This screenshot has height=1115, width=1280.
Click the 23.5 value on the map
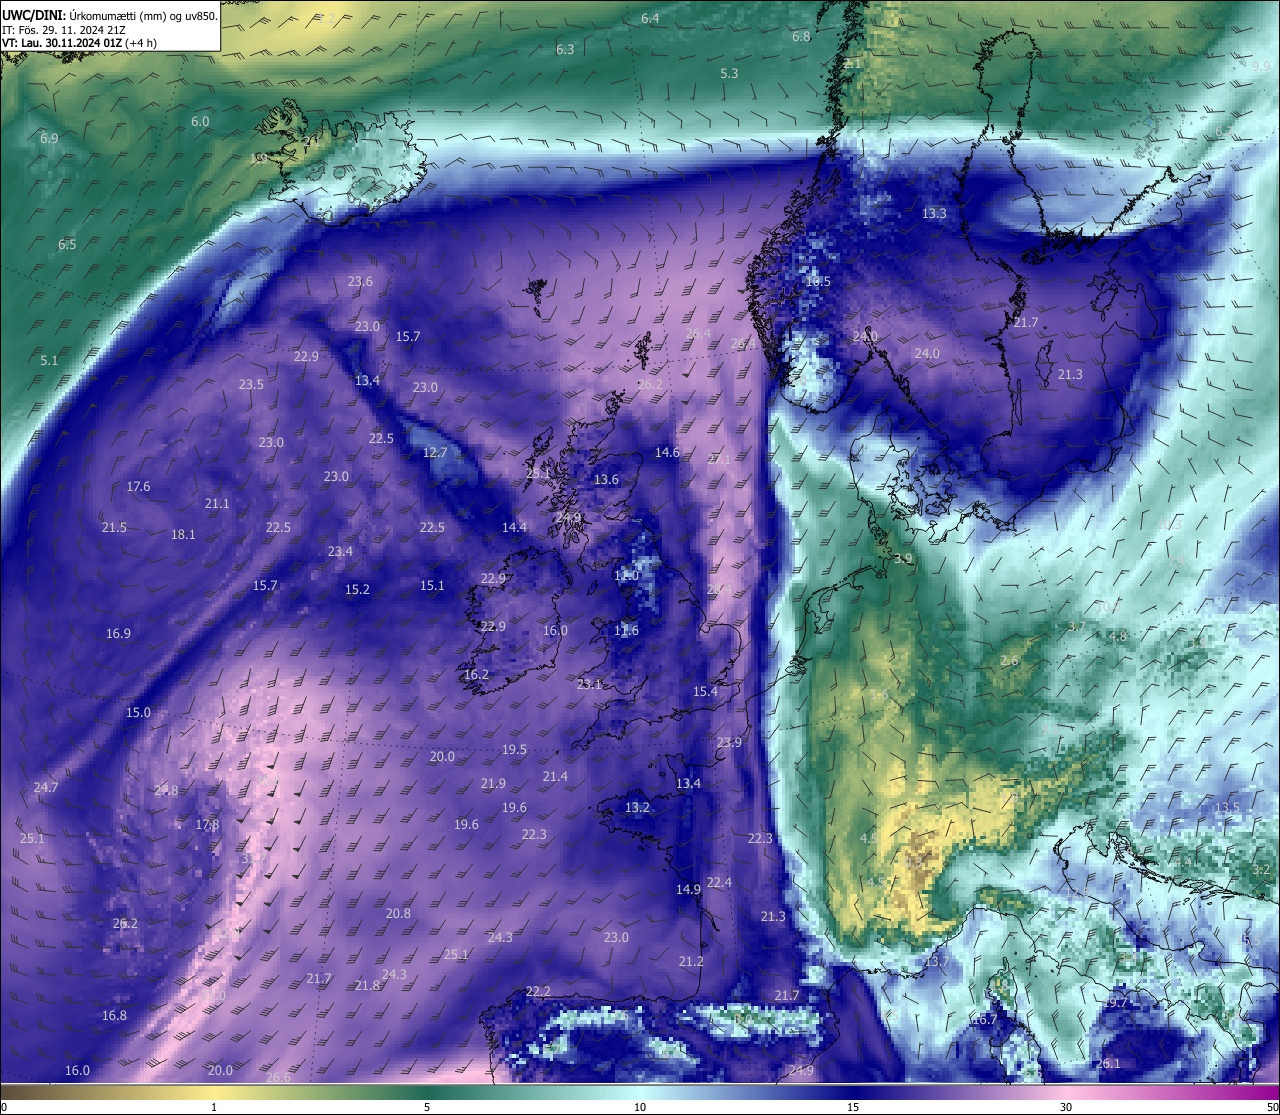251,385
